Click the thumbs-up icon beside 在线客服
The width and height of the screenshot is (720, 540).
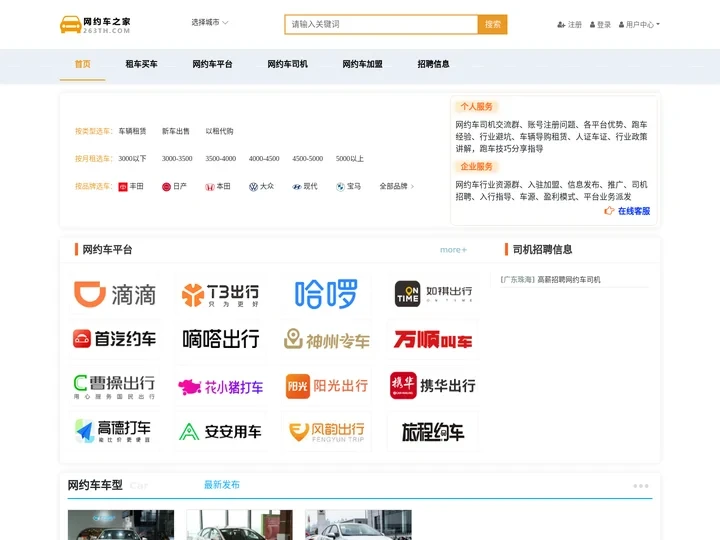(609, 211)
